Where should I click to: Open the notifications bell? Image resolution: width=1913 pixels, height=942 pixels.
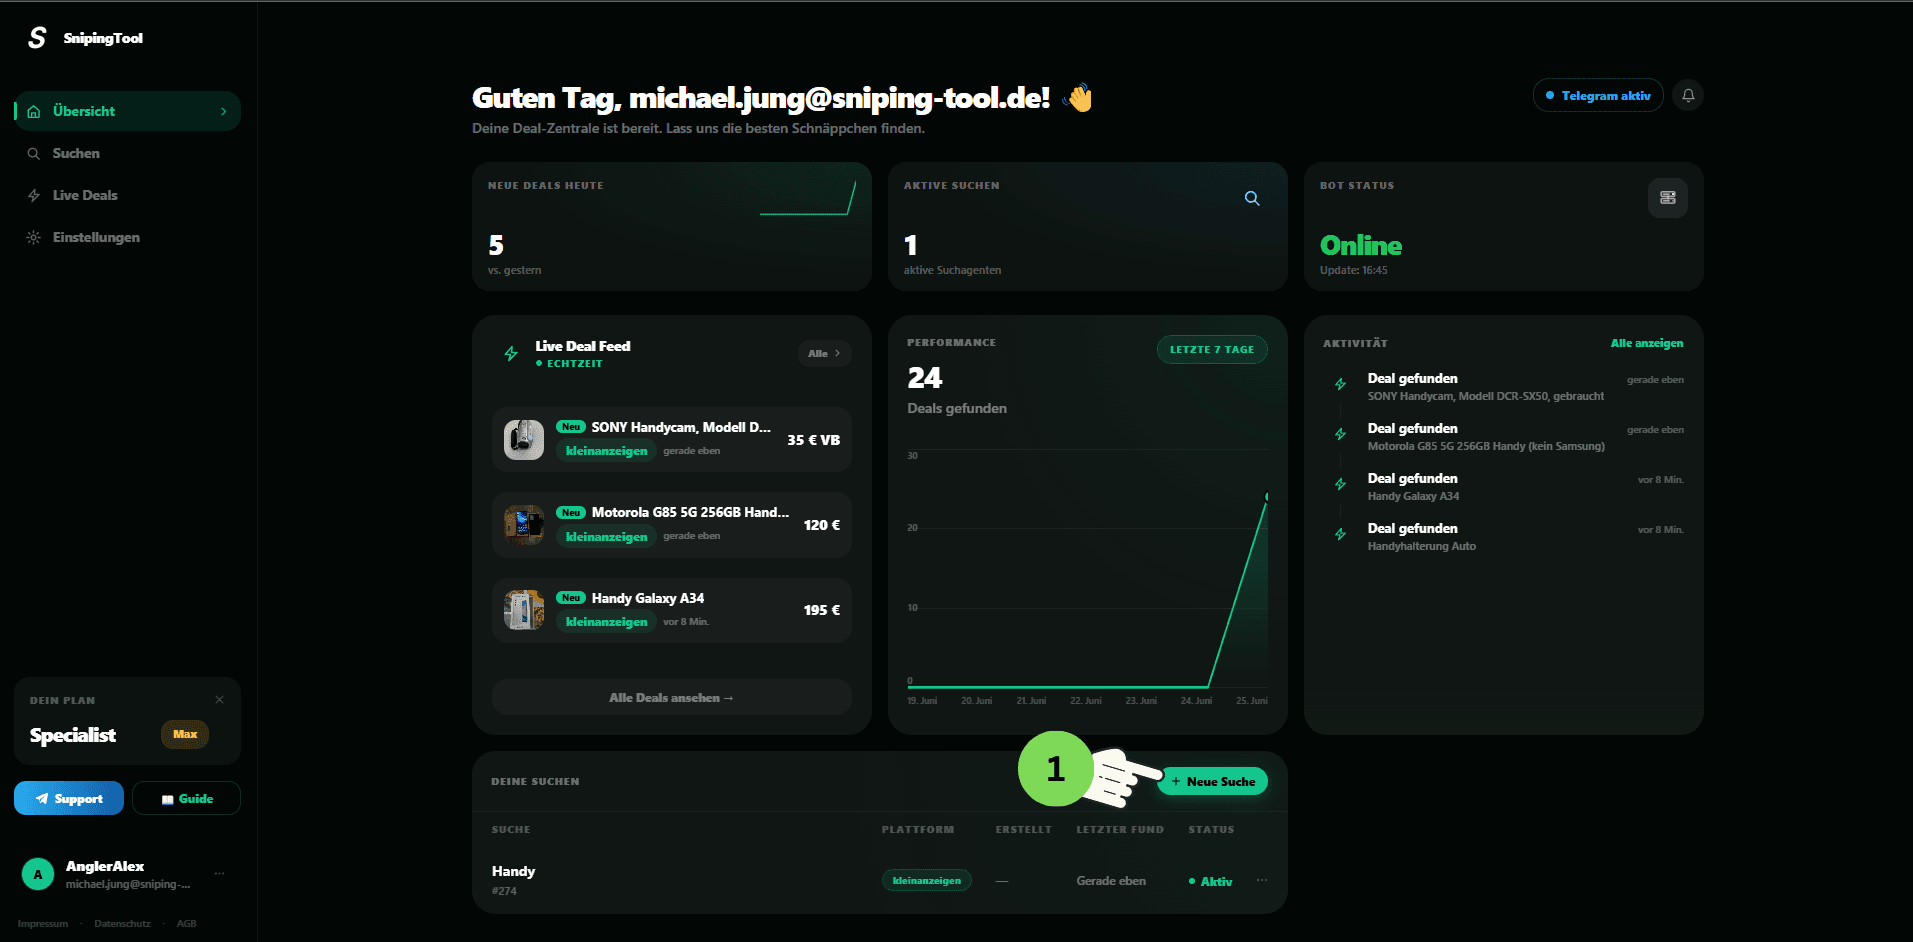pyautogui.click(x=1688, y=95)
